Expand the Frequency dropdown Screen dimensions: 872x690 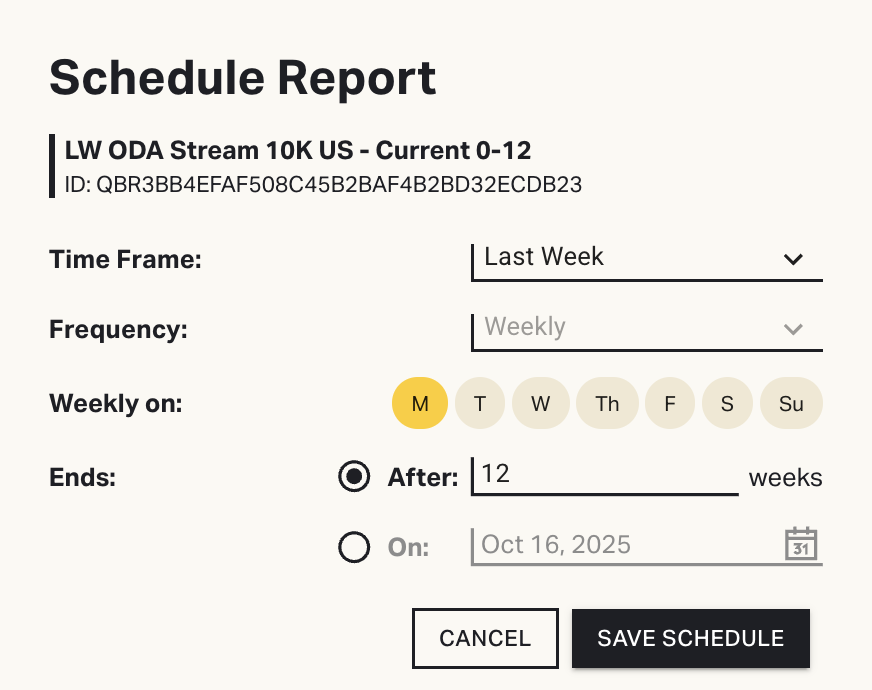[x=645, y=328]
